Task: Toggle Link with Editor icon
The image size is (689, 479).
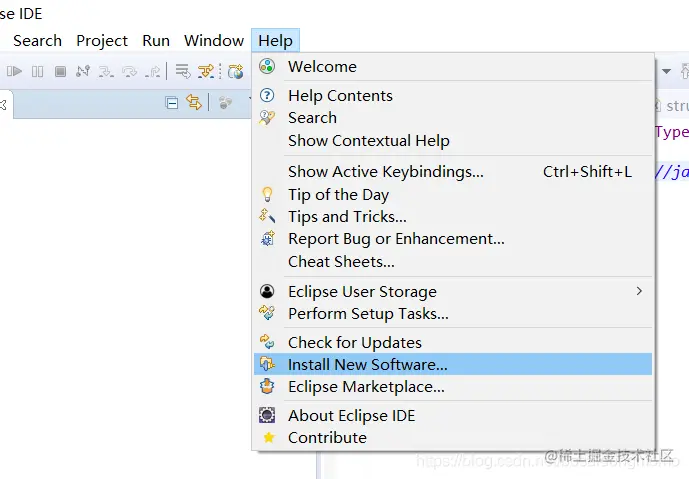Action: point(194,102)
